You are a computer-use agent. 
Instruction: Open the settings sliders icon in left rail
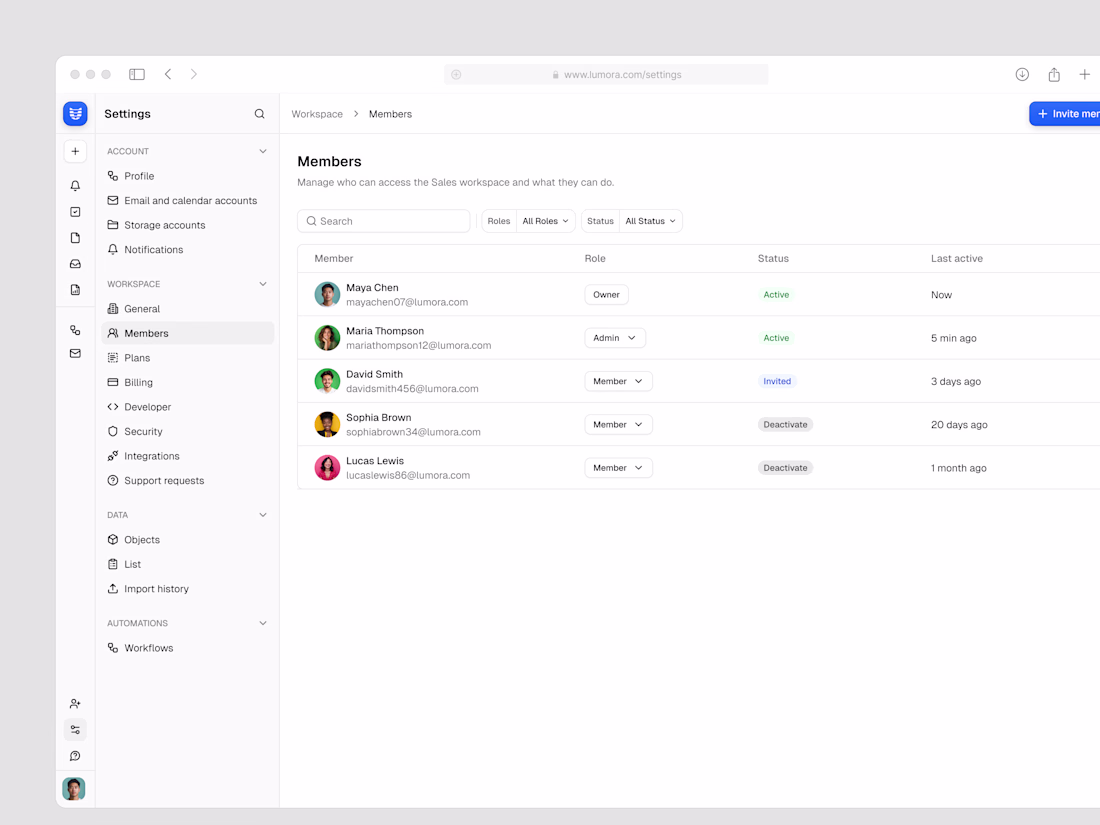(x=75, y=730)
